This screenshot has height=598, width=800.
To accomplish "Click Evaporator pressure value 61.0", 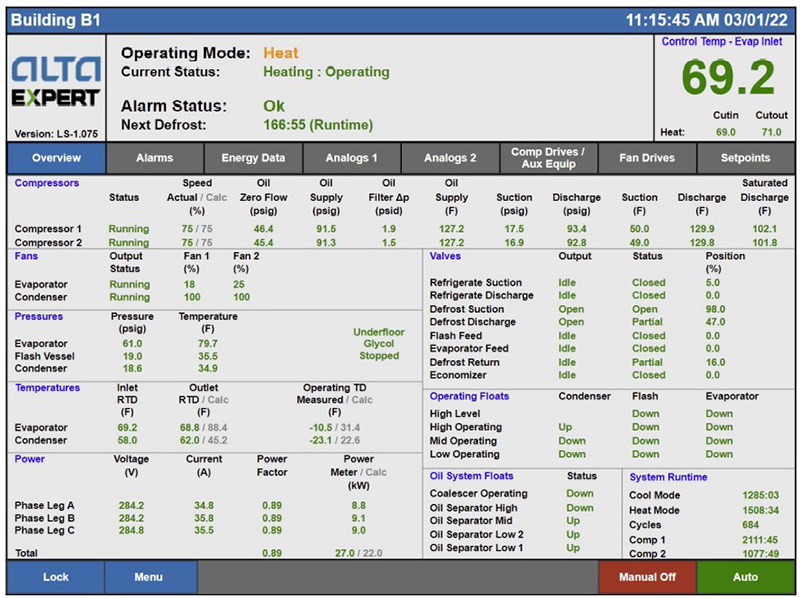I will (x=132, y=343).
